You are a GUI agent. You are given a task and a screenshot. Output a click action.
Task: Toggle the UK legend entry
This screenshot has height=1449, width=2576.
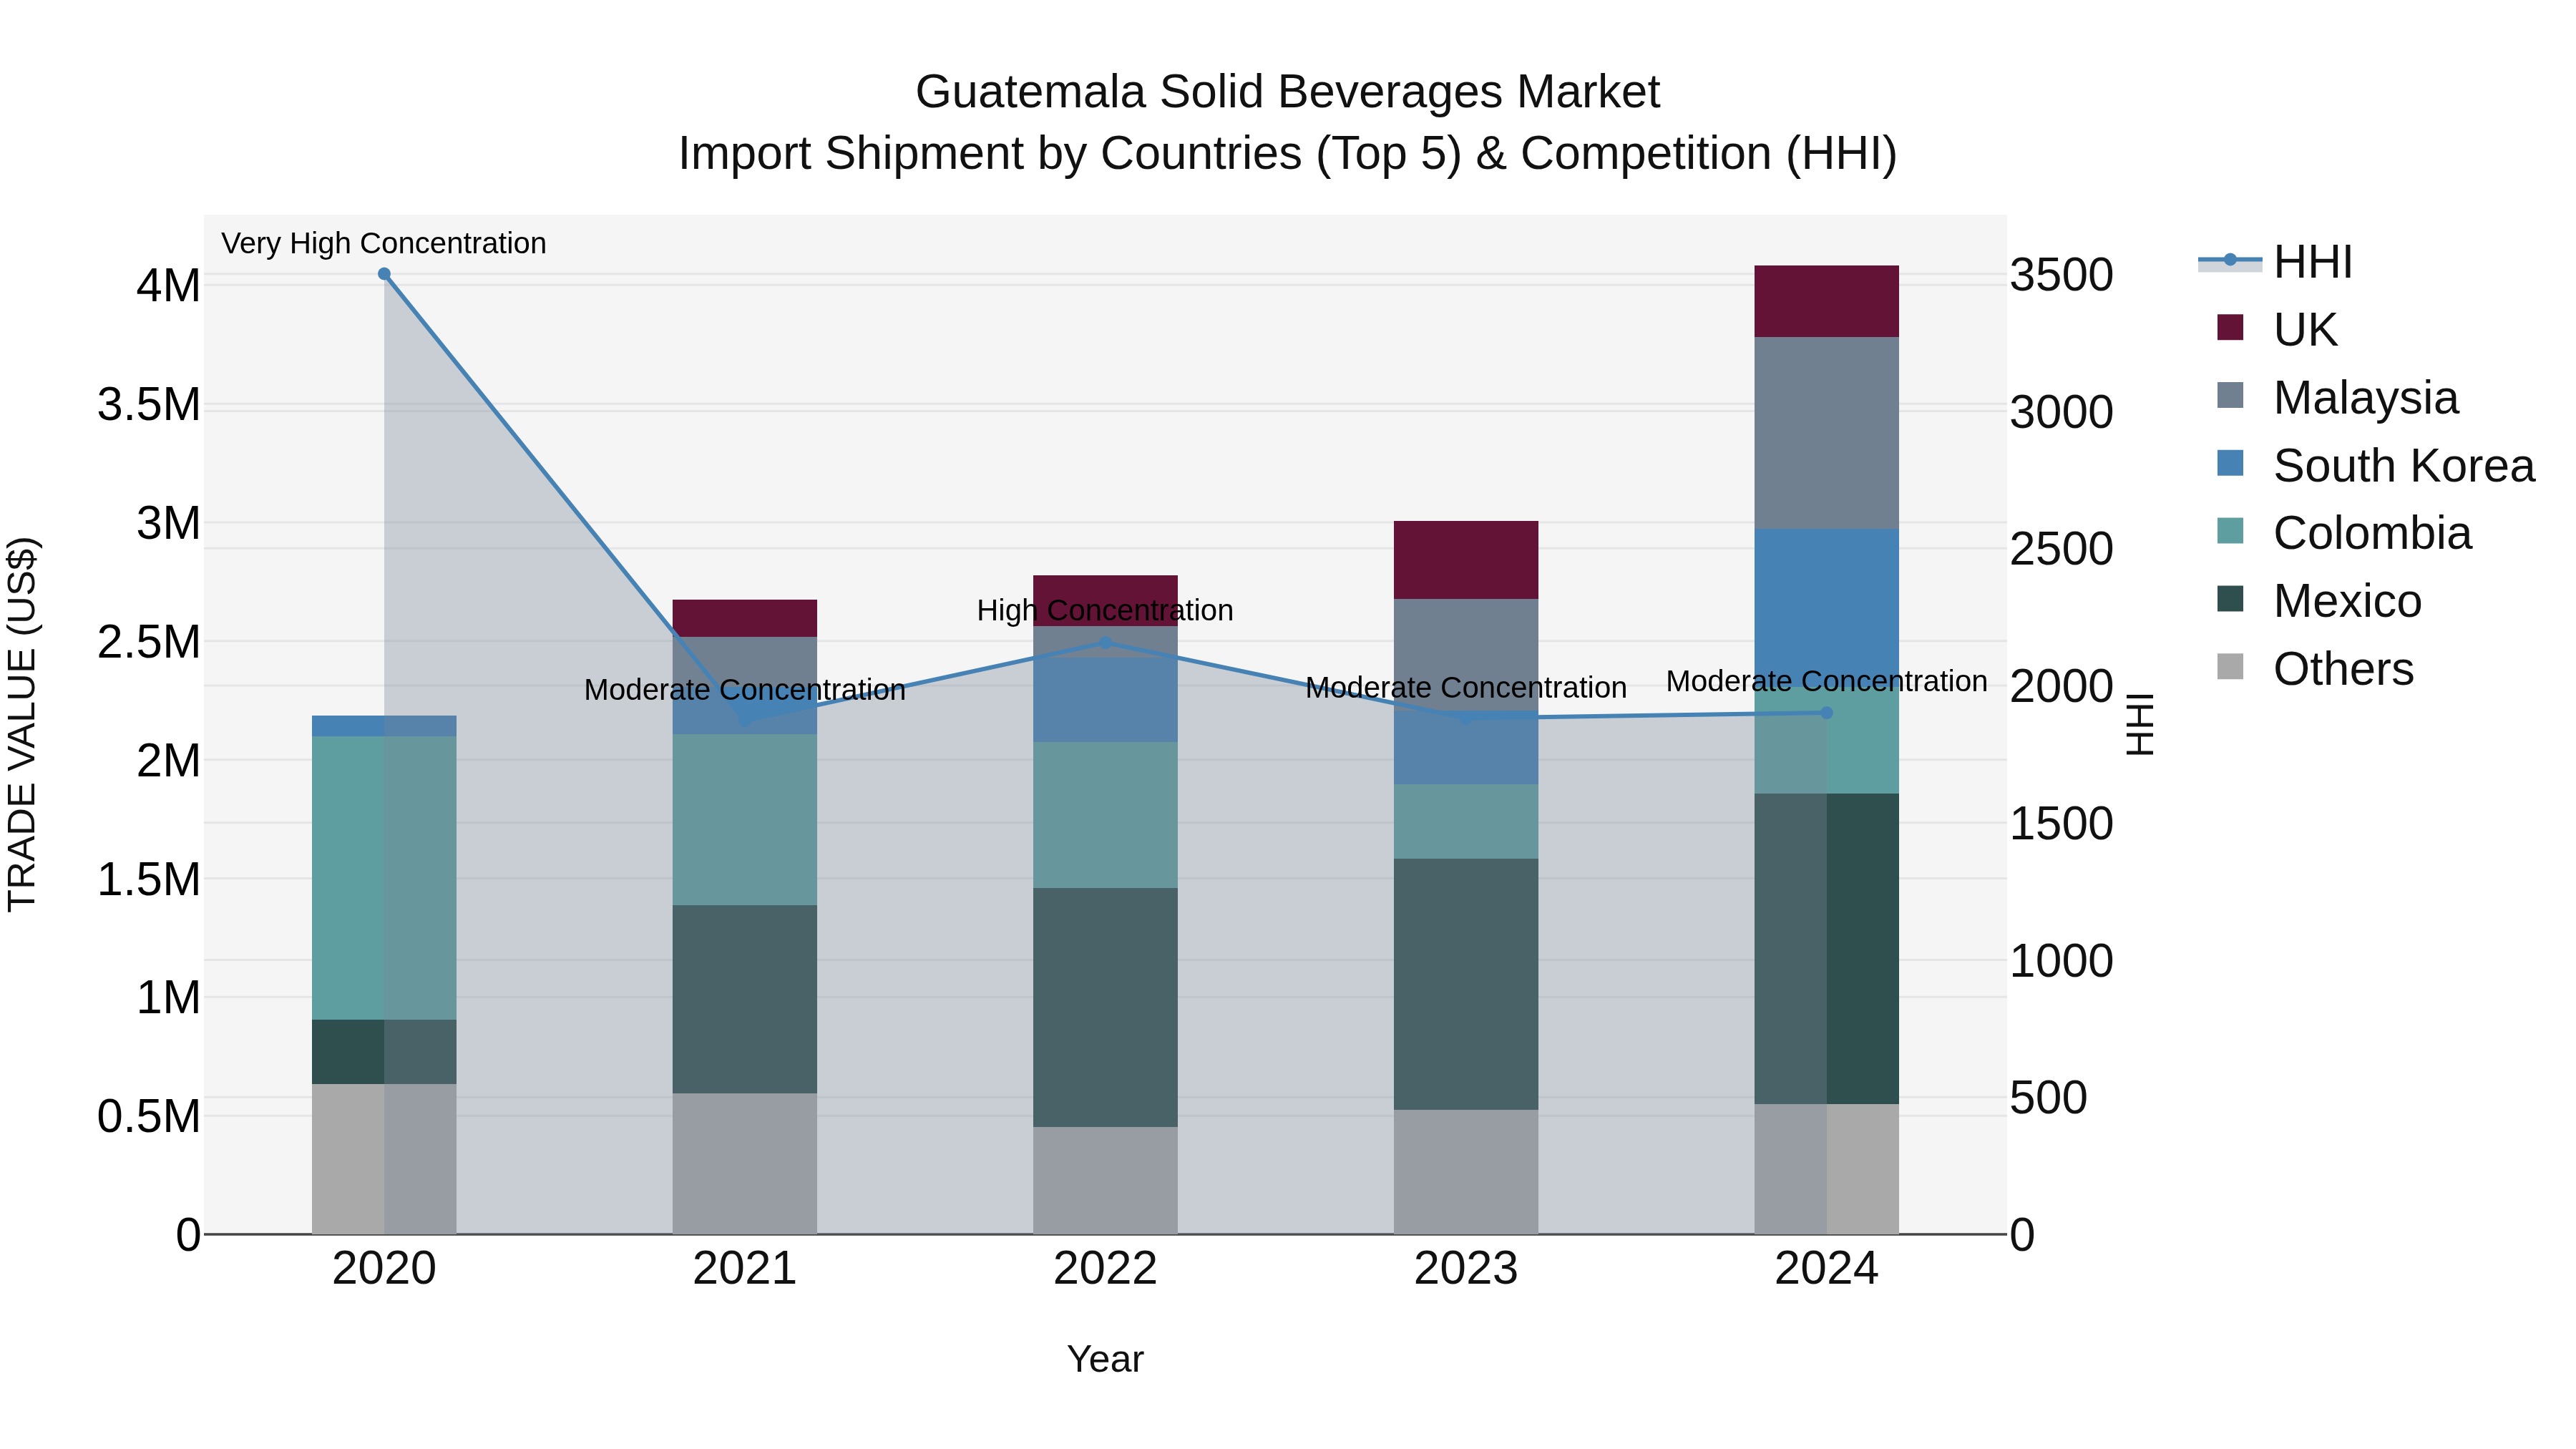(2277, 329)
